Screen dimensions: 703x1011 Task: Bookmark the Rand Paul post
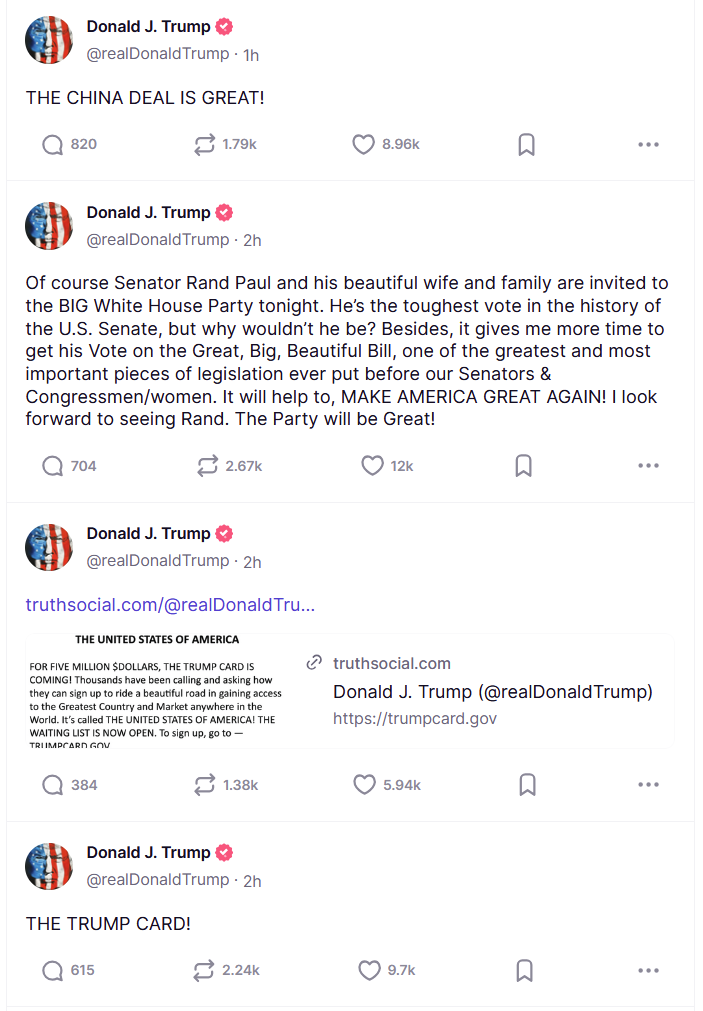tap(524, 466)
